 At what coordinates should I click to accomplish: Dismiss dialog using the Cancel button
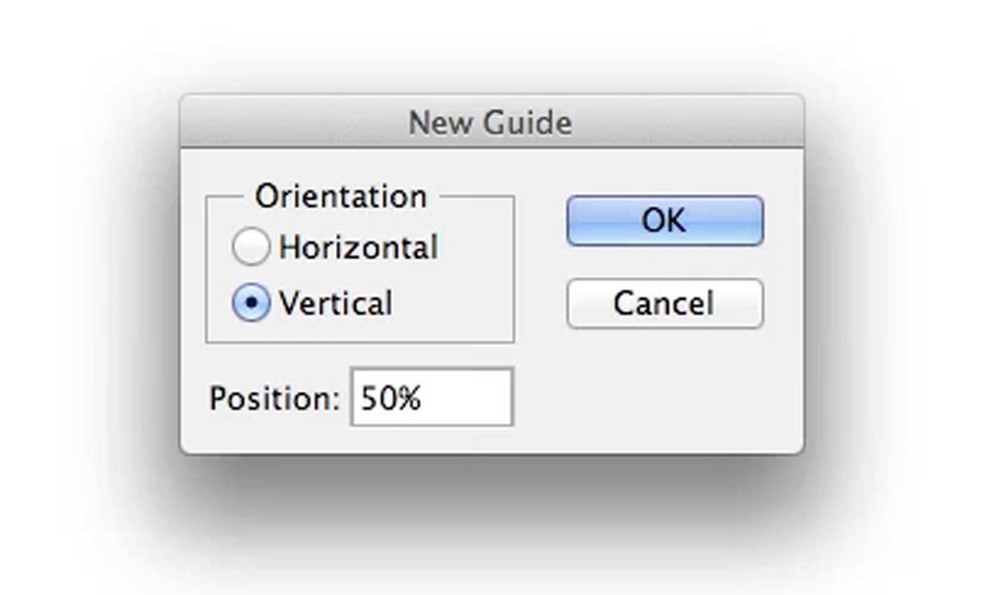click(x=664, y=304)
